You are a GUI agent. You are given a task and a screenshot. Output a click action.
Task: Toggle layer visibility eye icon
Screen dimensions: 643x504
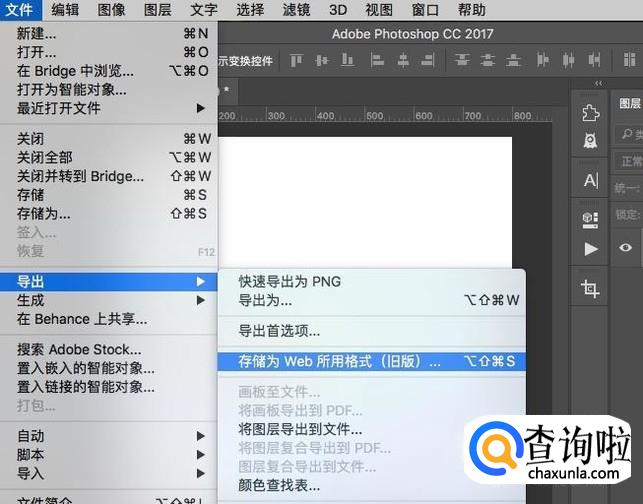(625, 247)
